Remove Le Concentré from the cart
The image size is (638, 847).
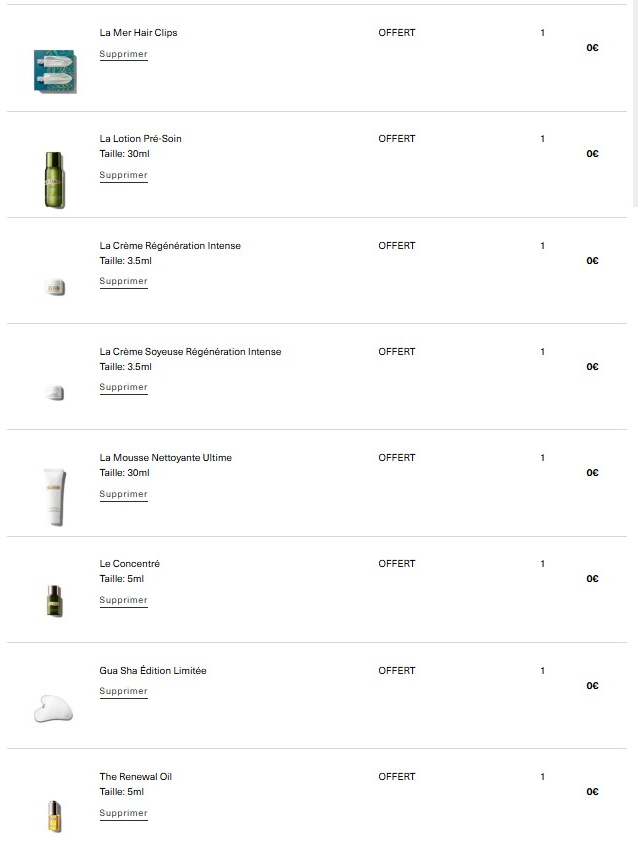coord(123,600)
